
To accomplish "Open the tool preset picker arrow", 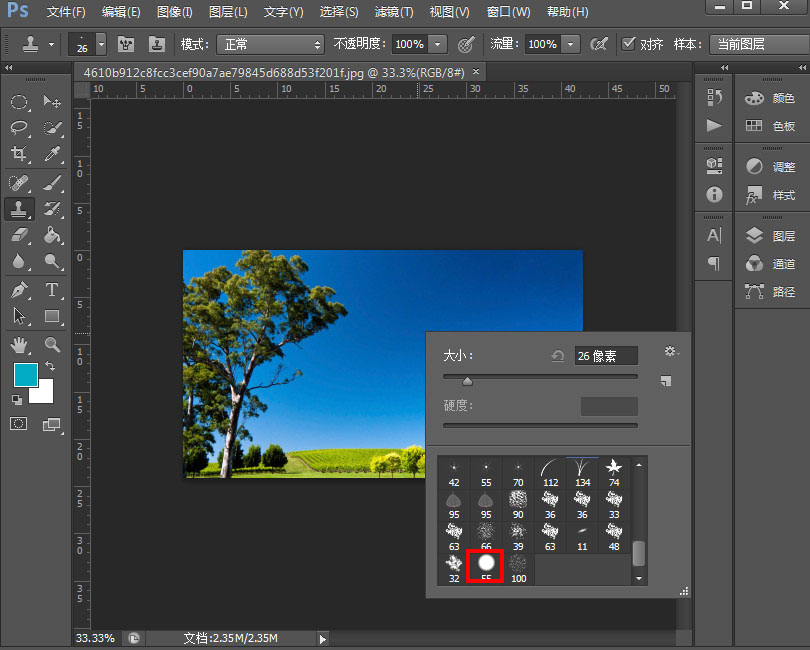I will [51, 44].
